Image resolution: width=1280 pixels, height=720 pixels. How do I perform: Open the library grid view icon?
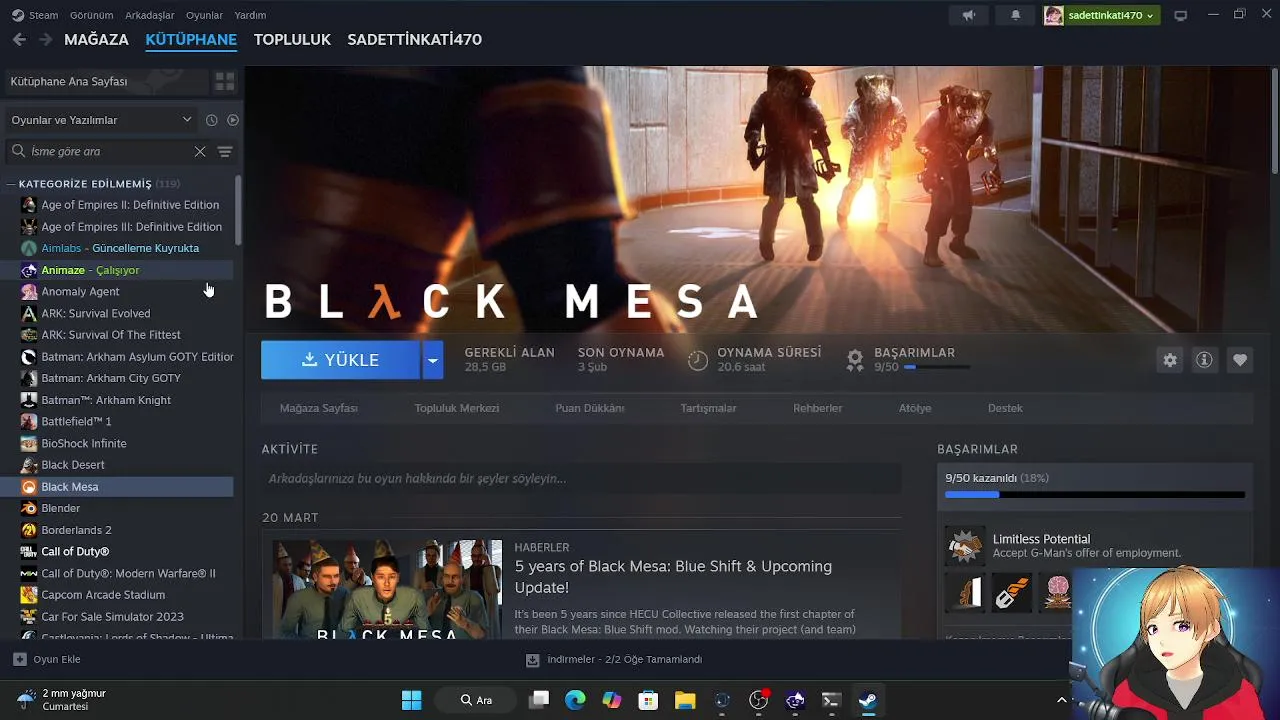click(x=225, y=81)
